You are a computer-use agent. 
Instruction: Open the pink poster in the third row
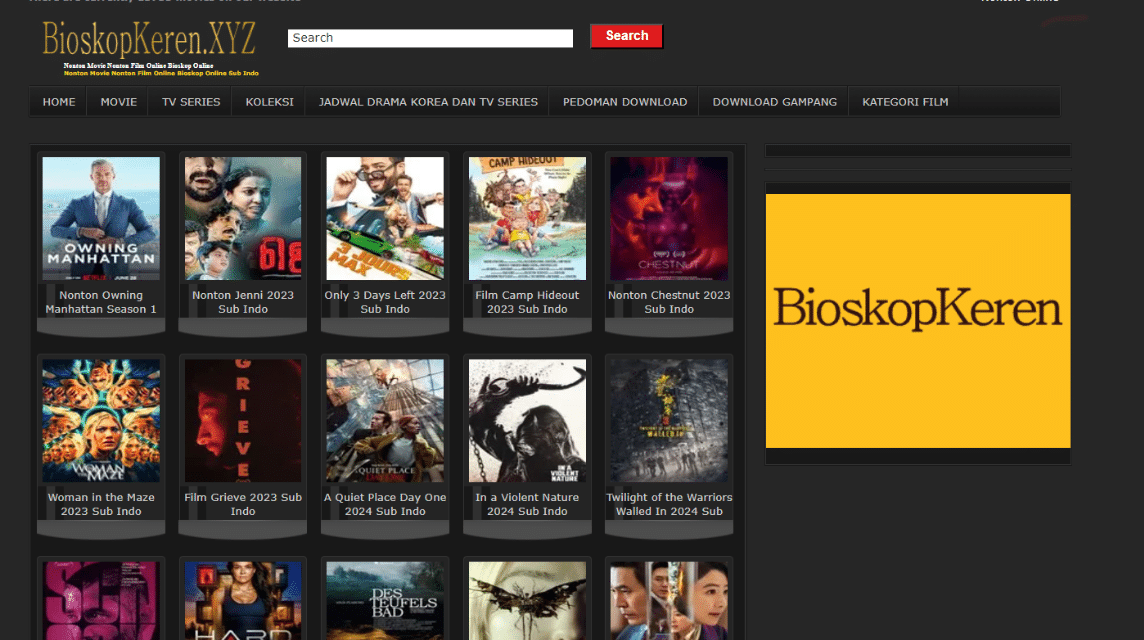(x=101, y=601)
